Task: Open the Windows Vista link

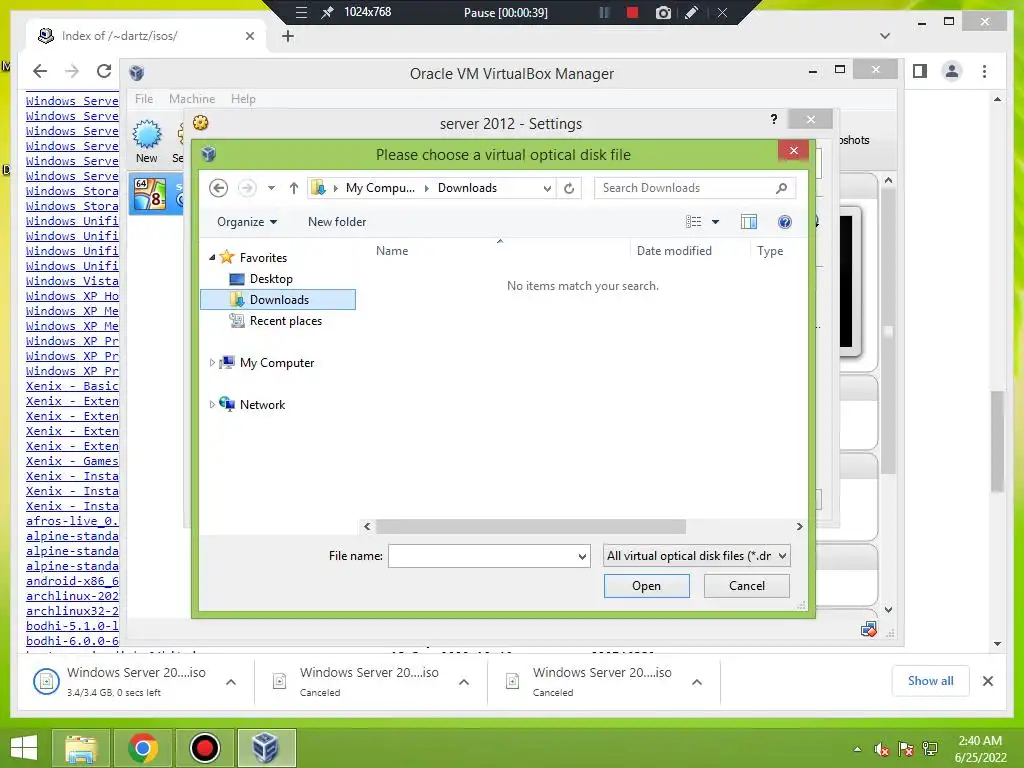Action: (72, 281)
